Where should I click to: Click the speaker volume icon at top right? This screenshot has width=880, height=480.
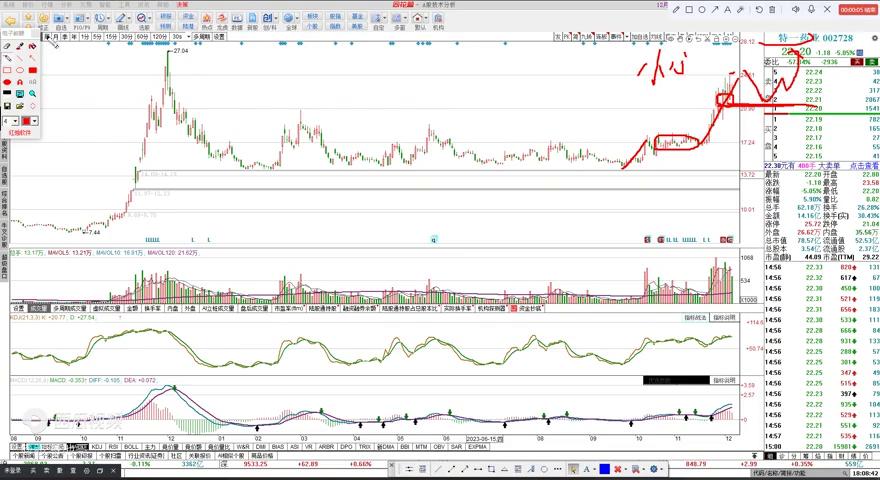(x=796, y=10)
